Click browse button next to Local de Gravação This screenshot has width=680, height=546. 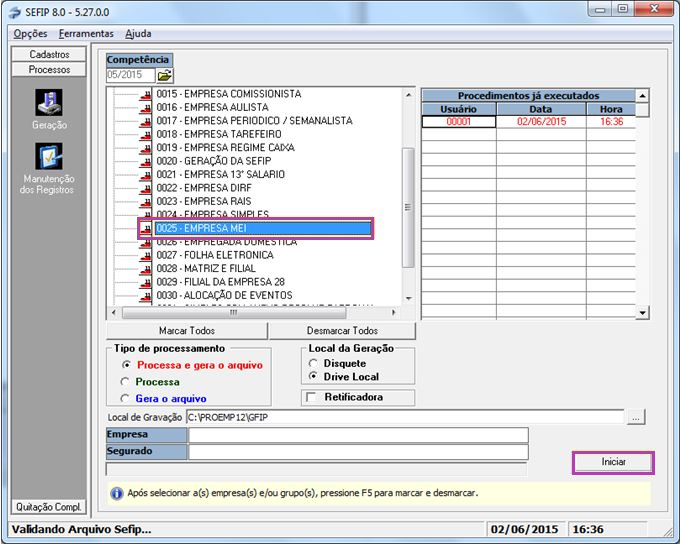(636, 417)
